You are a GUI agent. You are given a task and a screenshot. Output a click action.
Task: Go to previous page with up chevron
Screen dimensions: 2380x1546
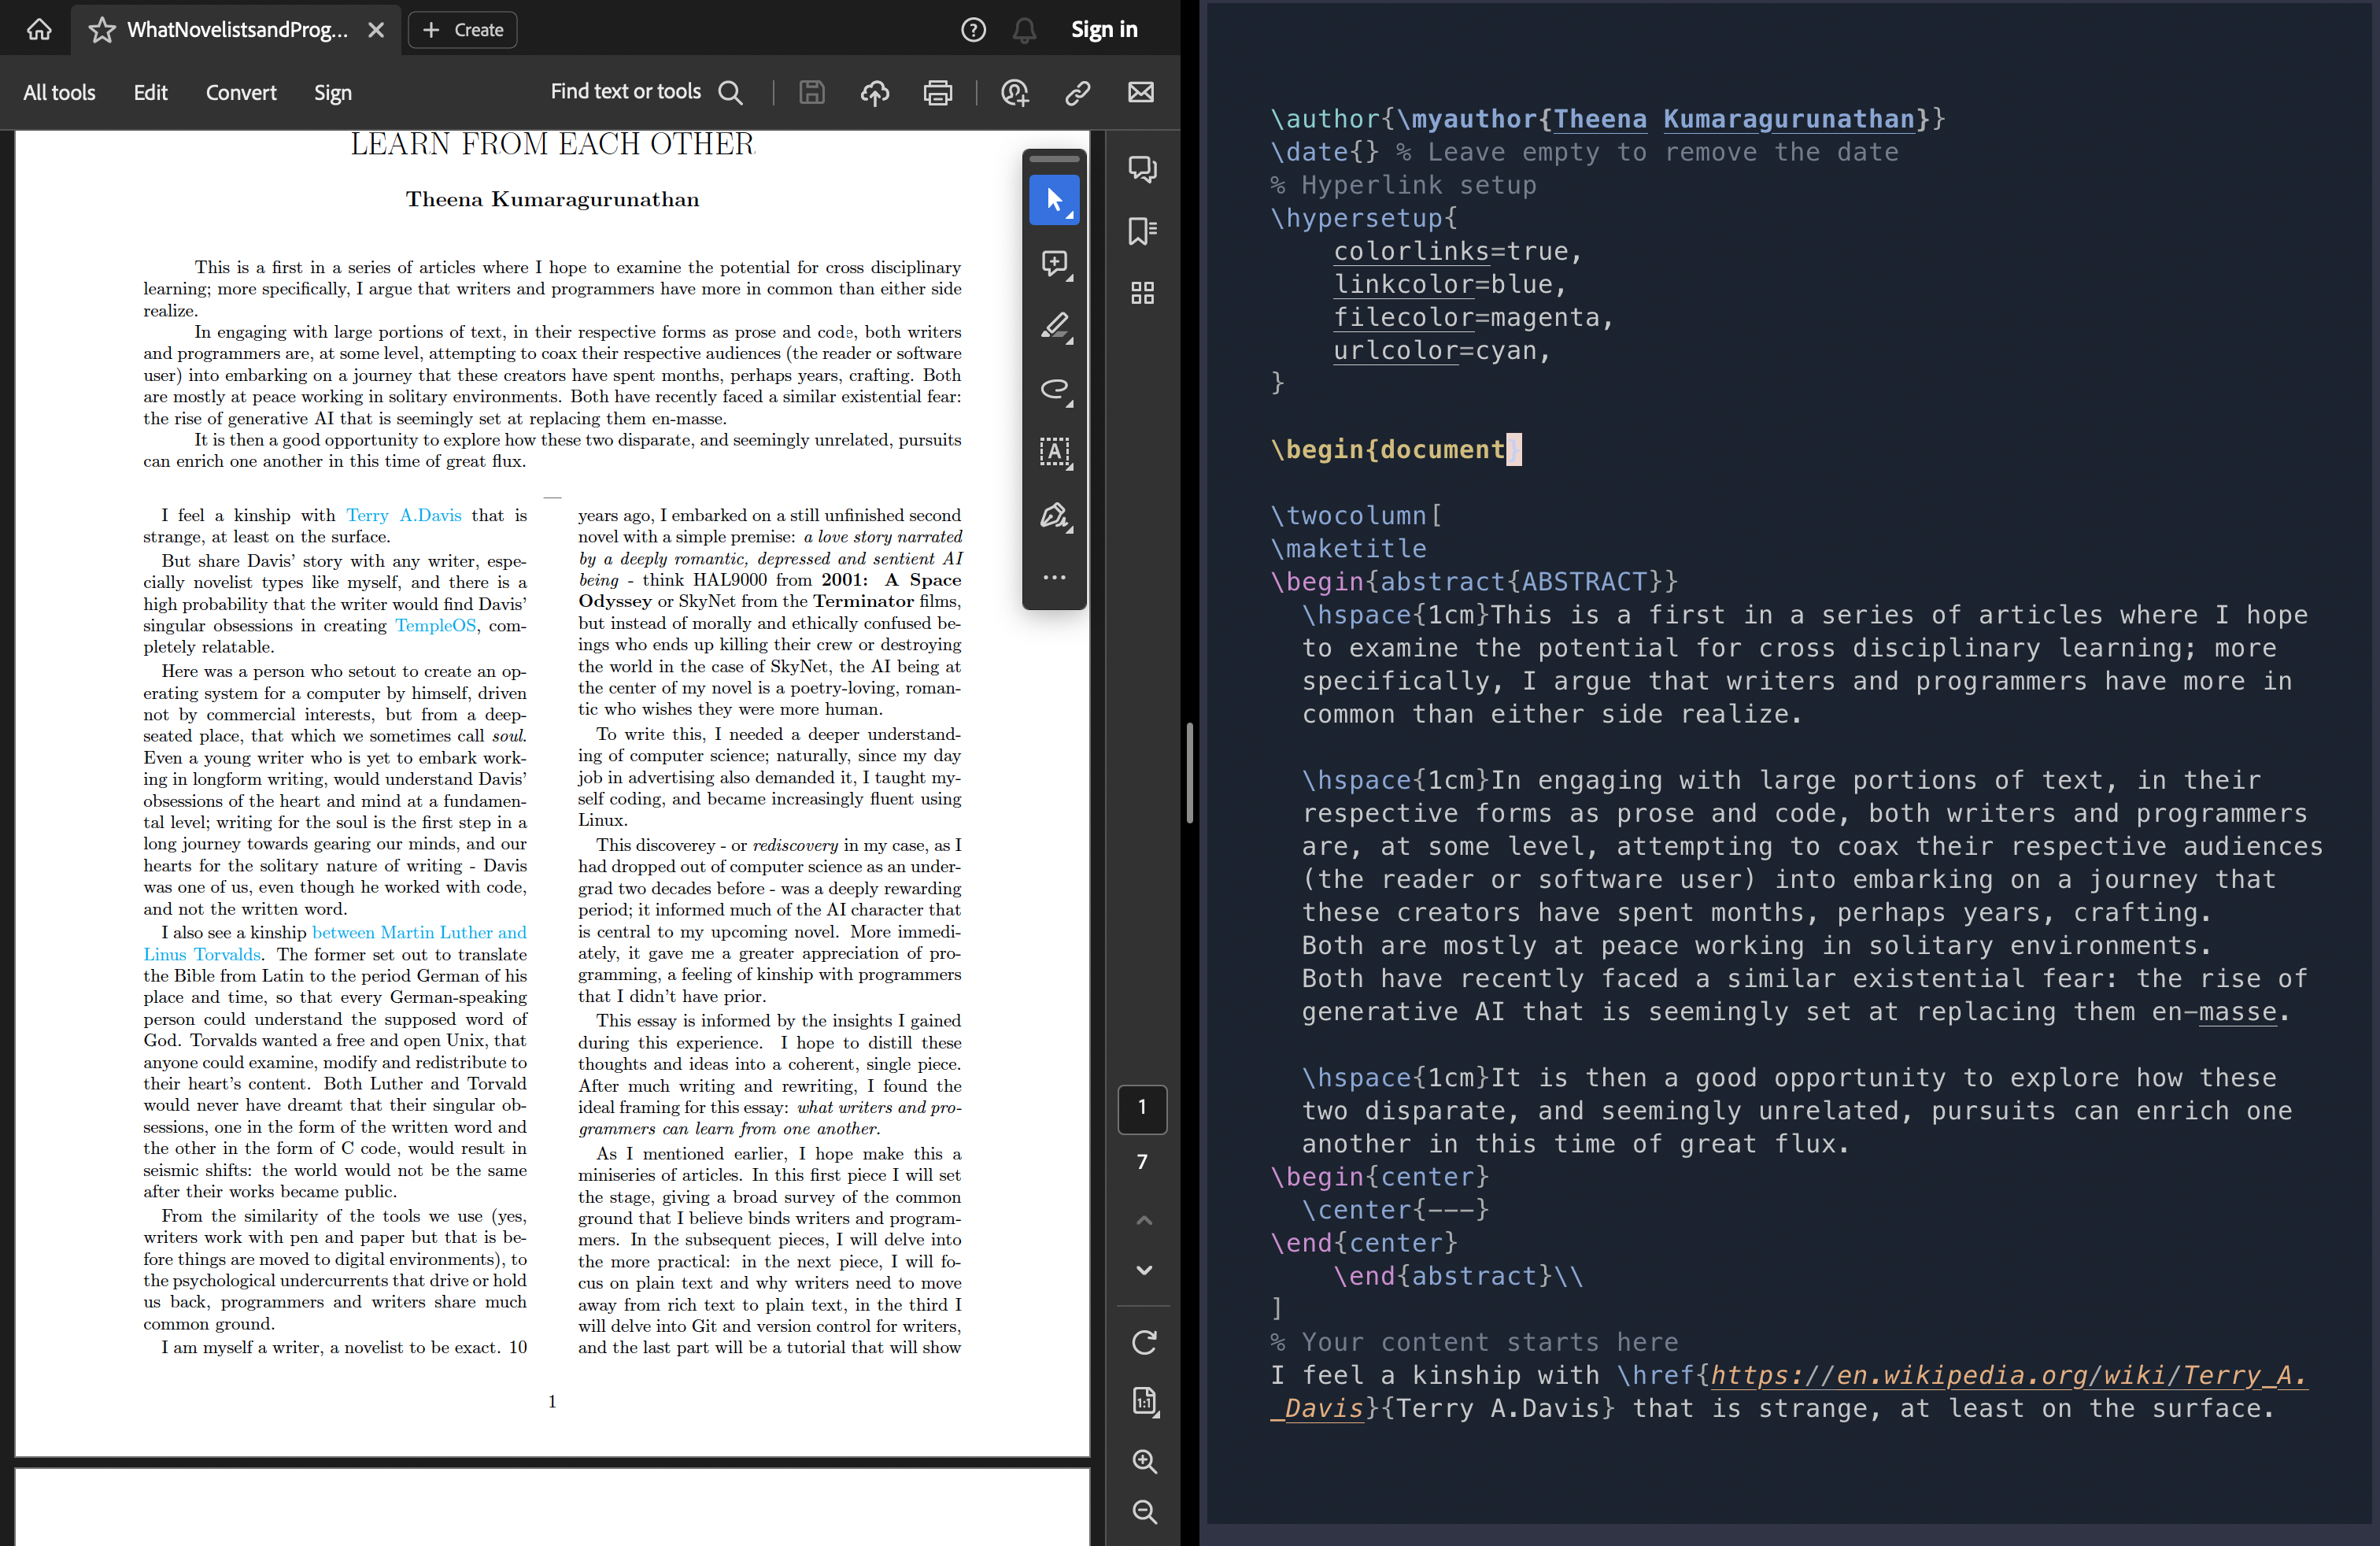1144,1220
